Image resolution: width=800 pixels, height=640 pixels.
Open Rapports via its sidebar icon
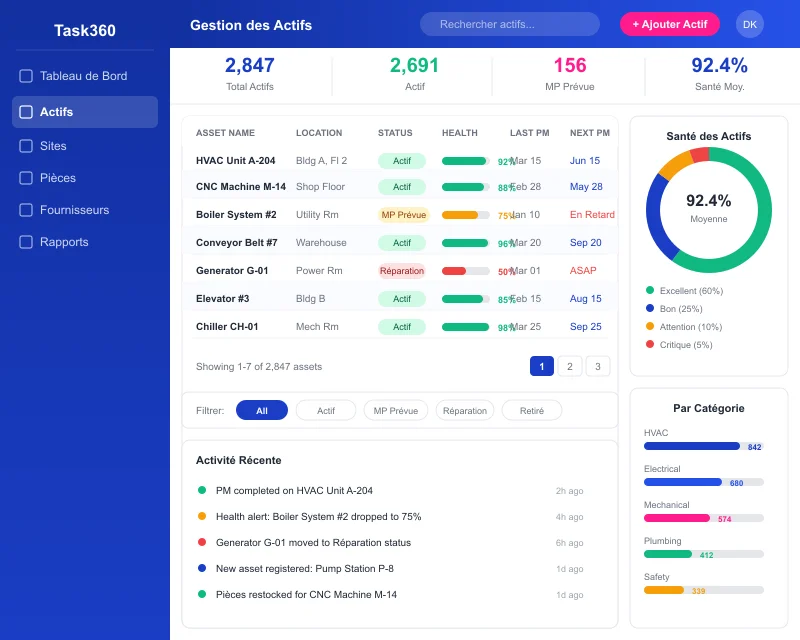[x=24, y=241]
